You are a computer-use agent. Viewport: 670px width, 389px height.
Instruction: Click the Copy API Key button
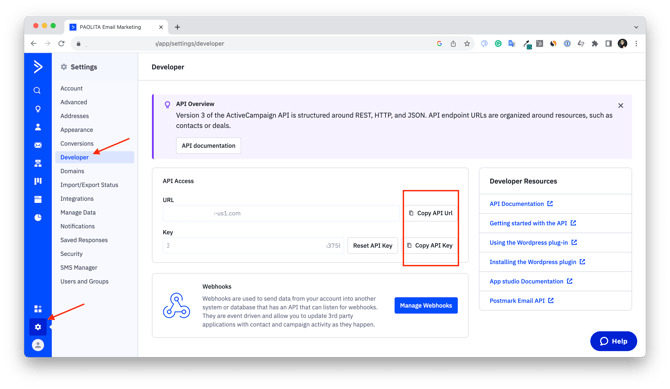point(430,245)
